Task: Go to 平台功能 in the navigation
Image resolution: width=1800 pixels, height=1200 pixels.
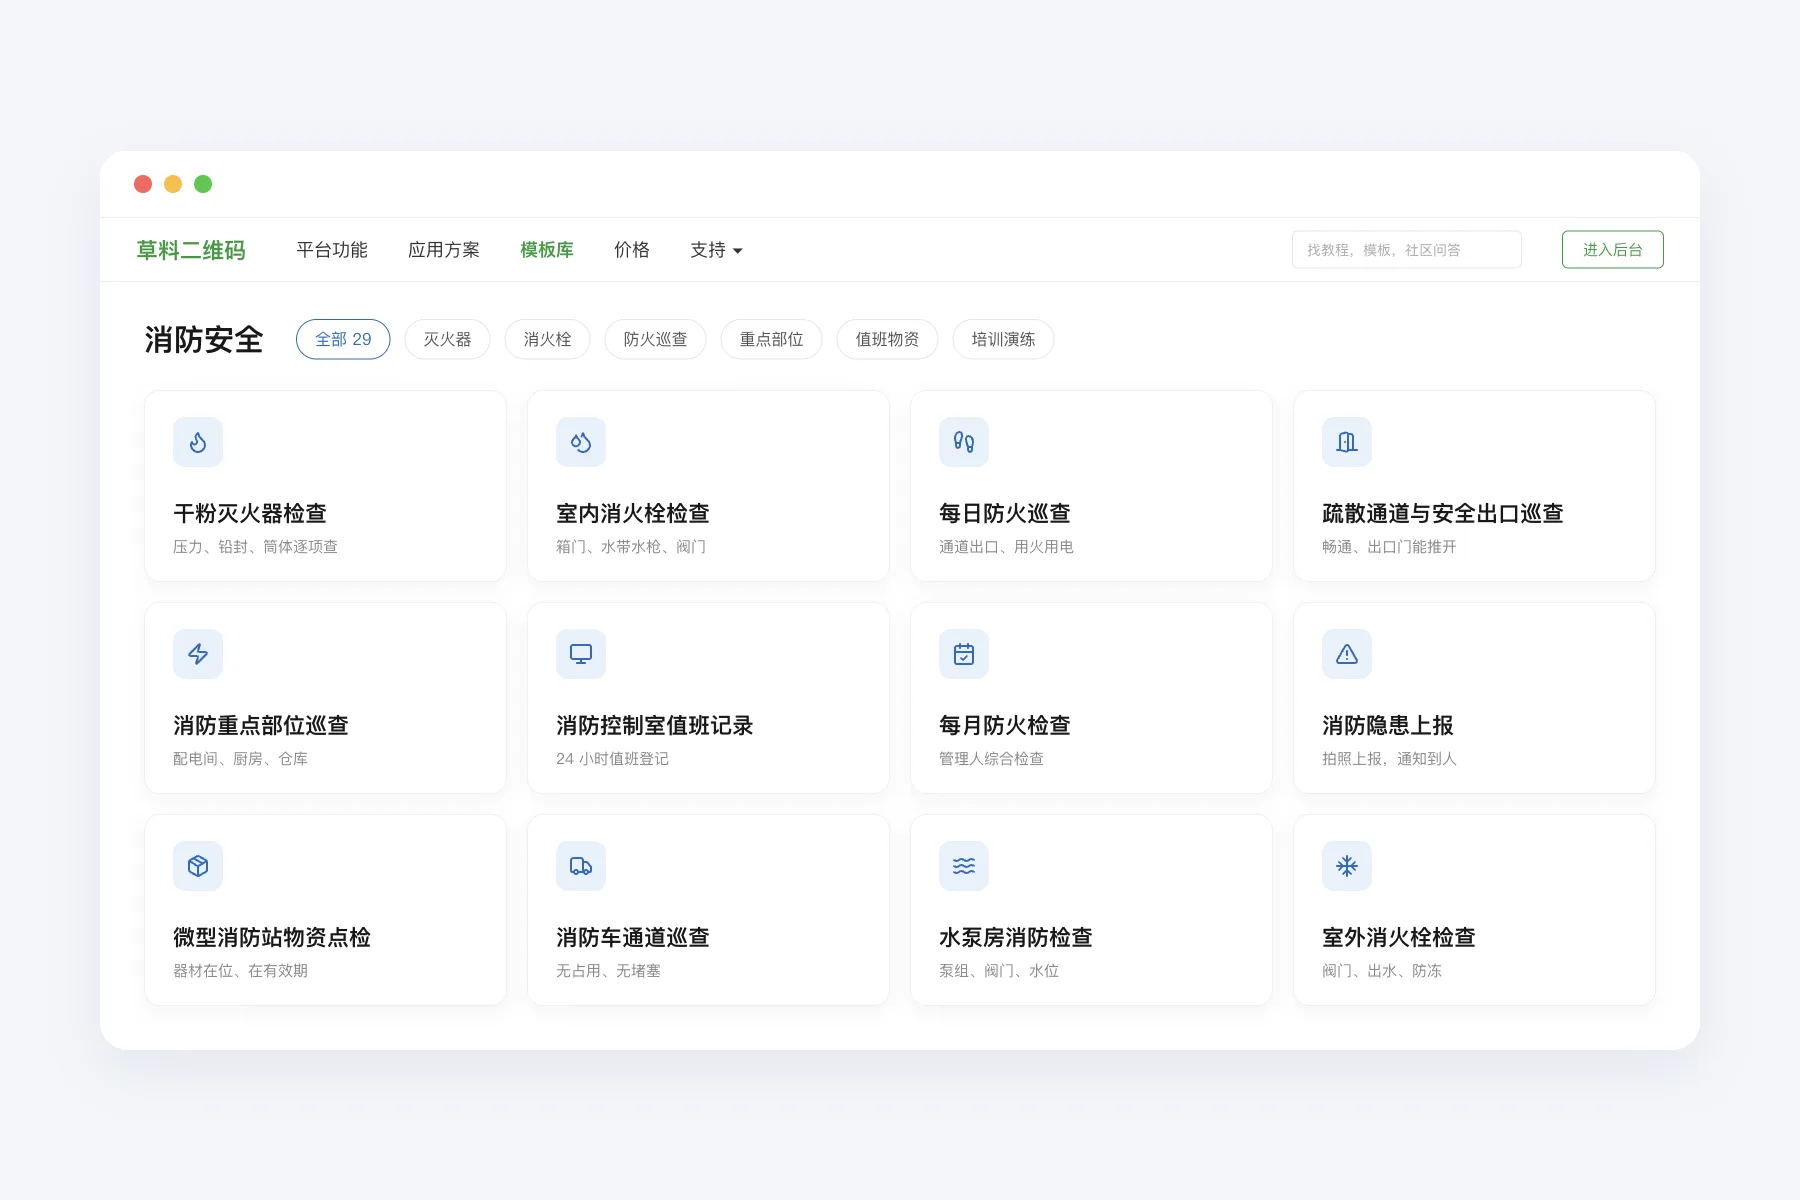Action: [332, 250]
